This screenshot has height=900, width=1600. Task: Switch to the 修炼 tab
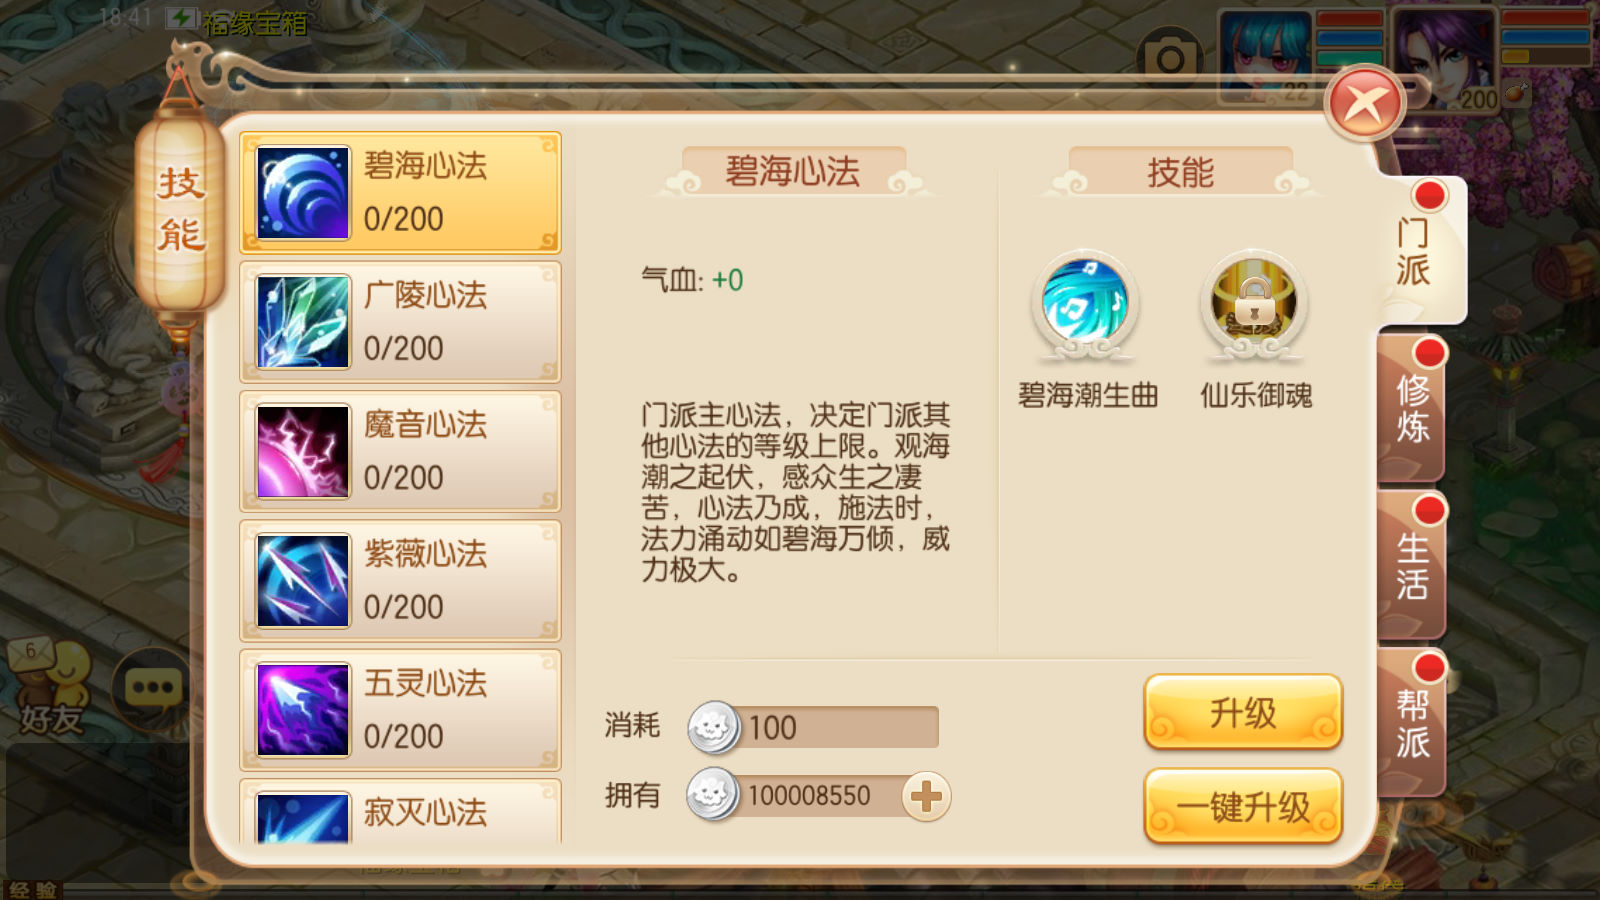point(1412,408)
